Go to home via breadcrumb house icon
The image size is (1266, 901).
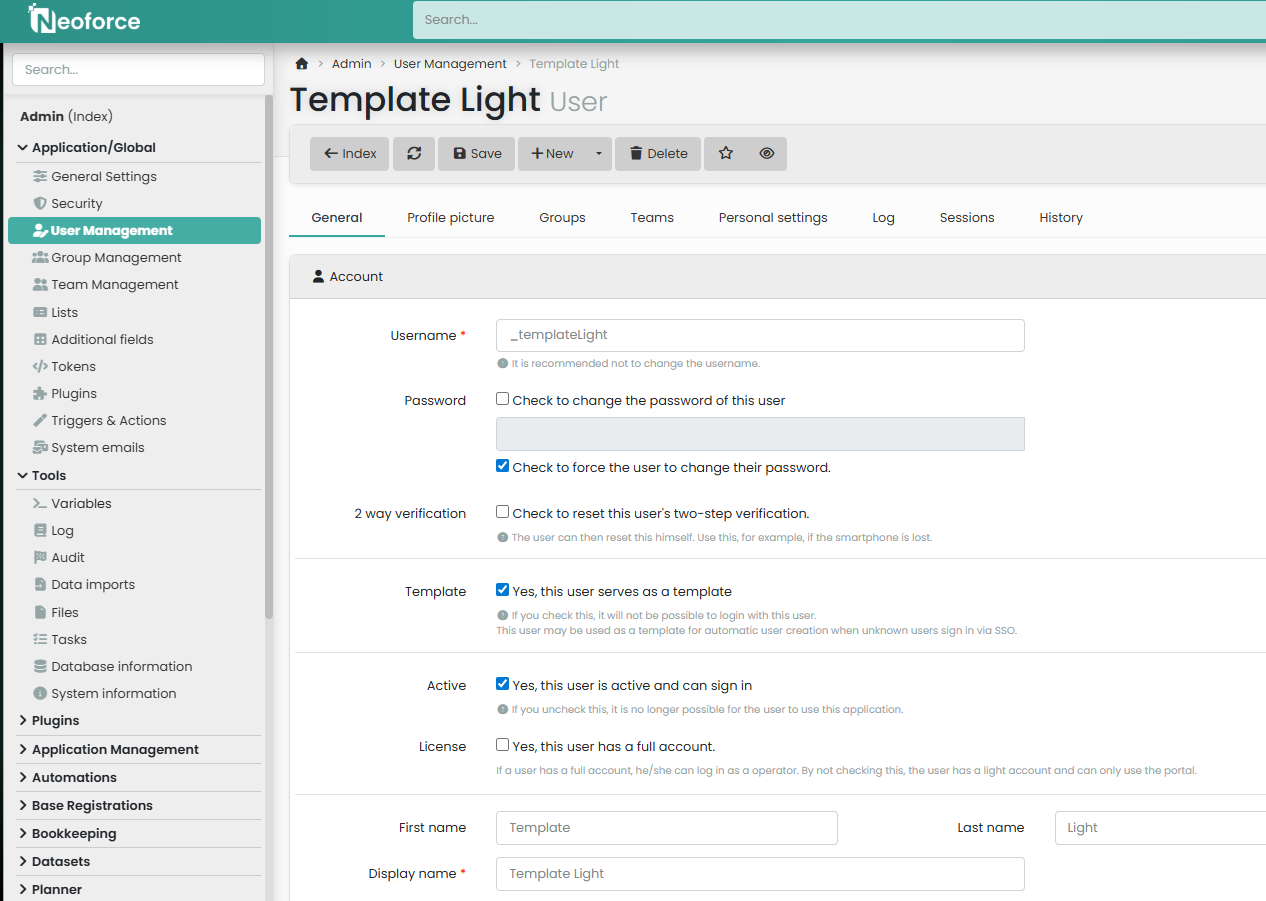[x=302, y=64]
